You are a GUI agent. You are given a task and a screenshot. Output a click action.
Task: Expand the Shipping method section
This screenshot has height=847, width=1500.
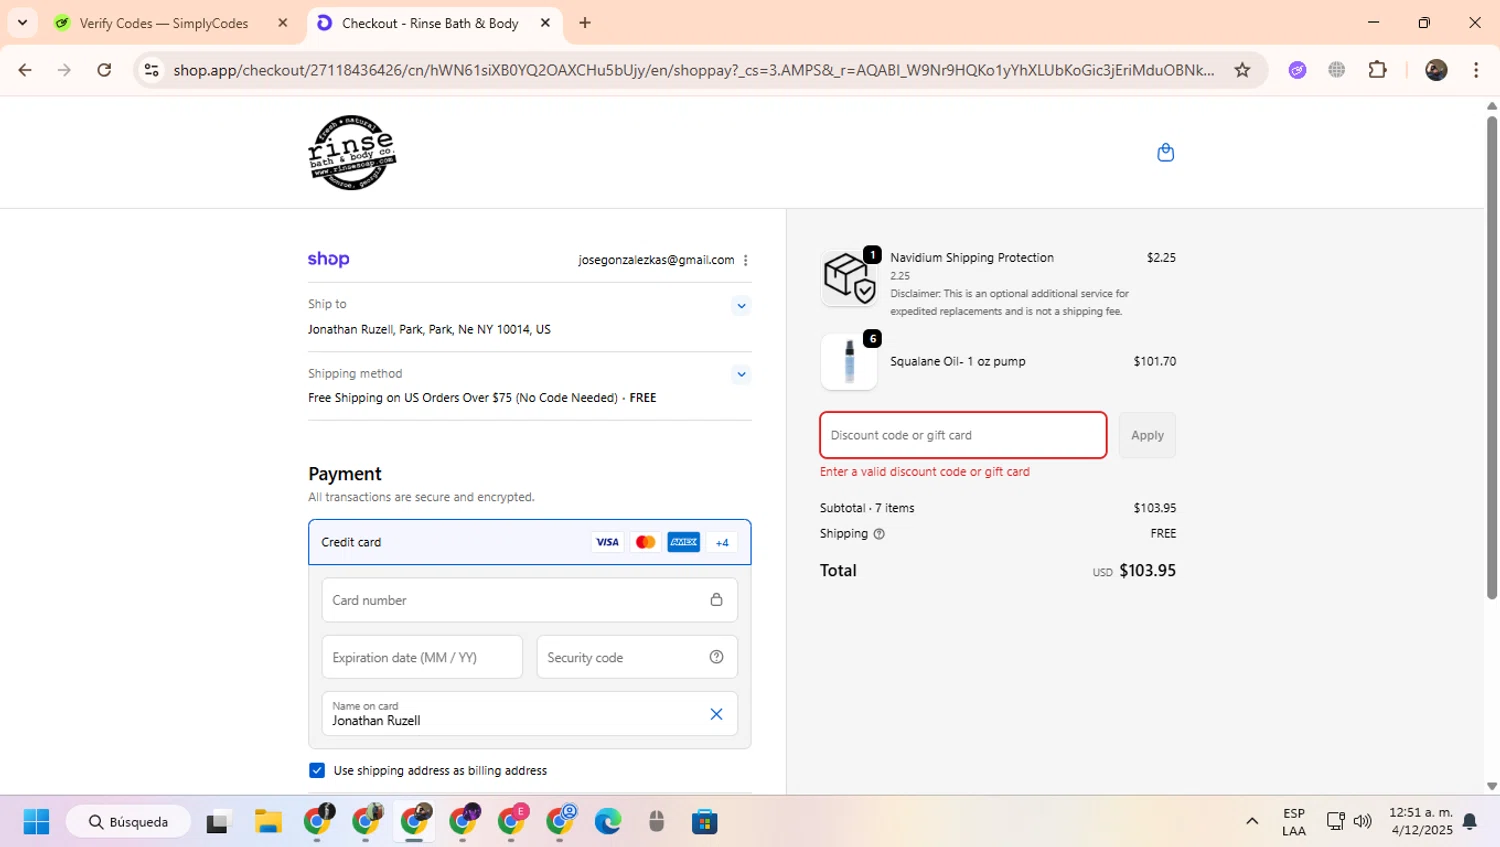coord(741,375)
